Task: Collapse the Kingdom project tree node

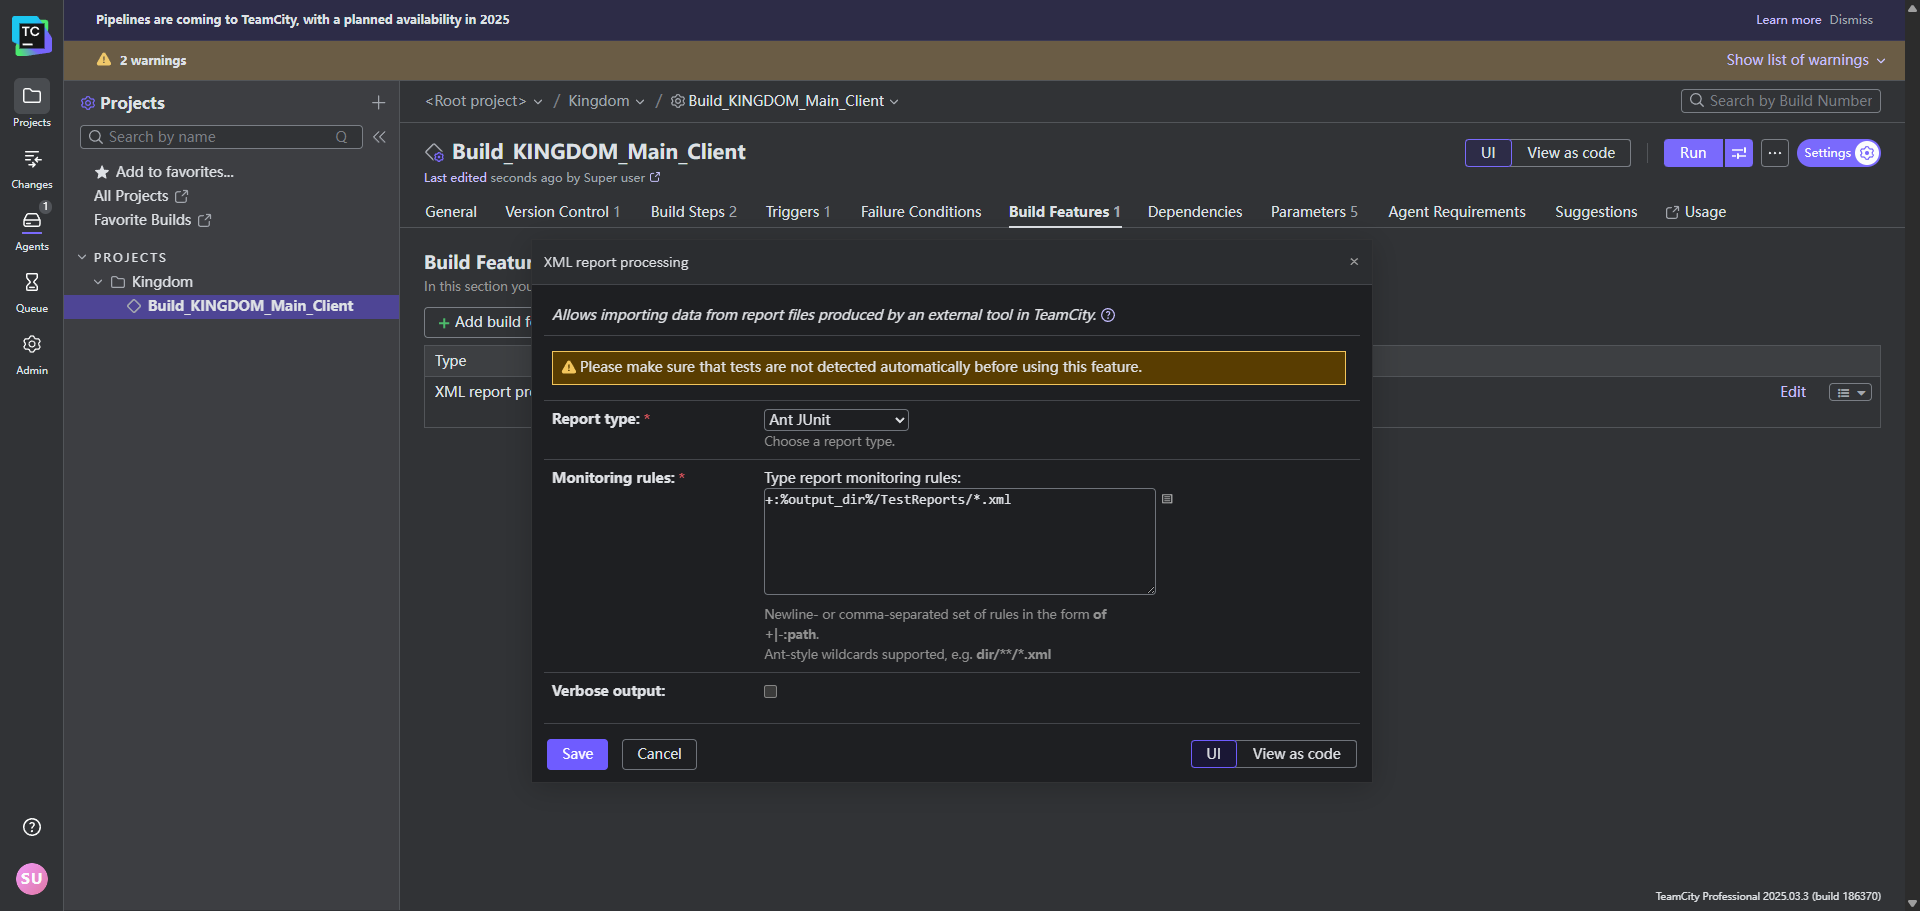Action: 98,282
